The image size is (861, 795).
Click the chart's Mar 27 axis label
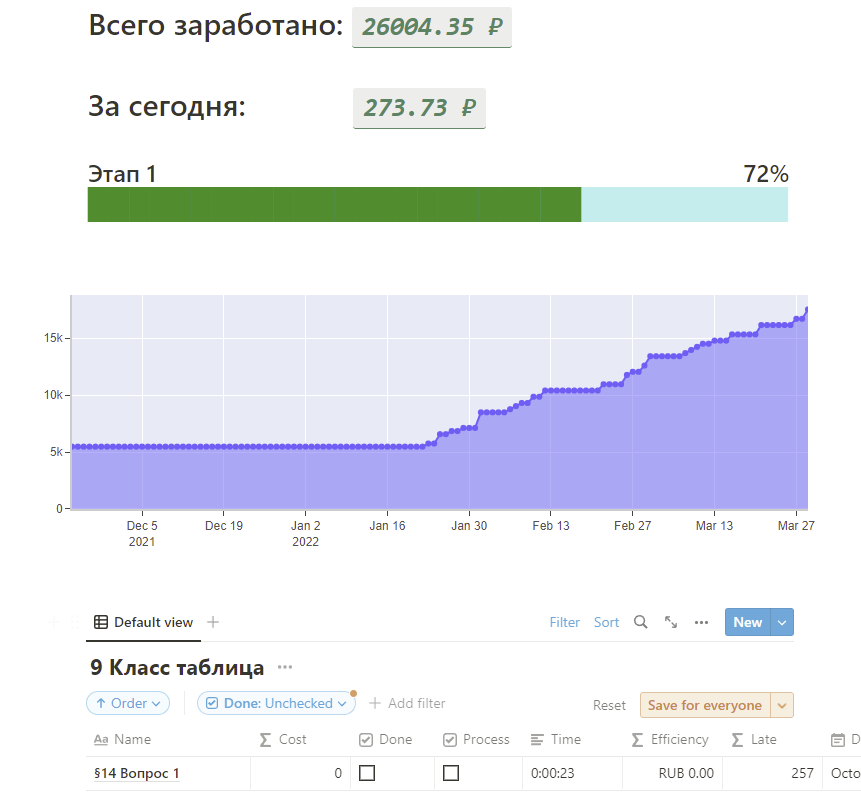(x=796, y=525)
